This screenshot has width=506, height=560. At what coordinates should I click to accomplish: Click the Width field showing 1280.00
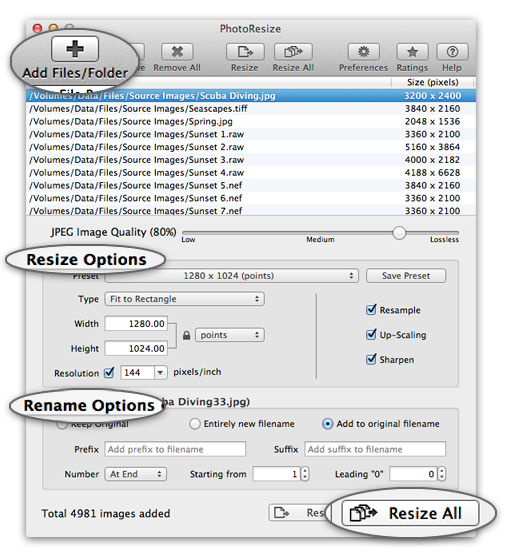[x=136, y=324]
